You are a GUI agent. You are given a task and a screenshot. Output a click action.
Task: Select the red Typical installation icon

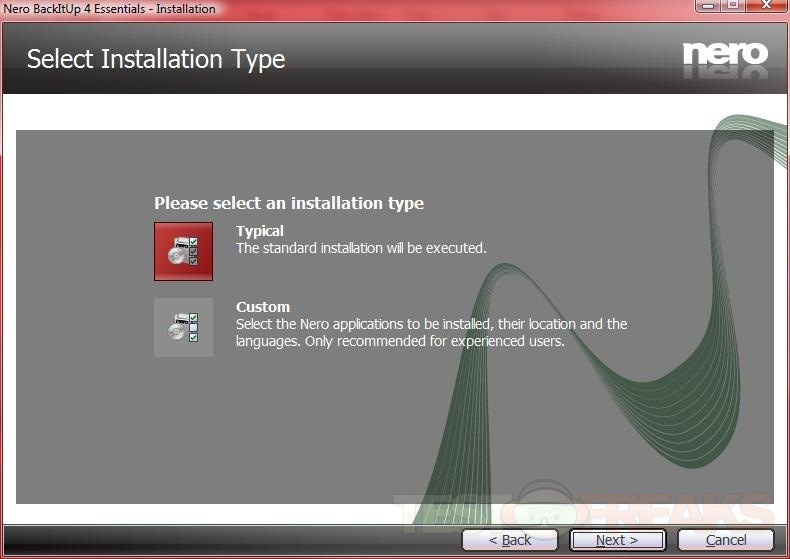(x=183, y=251)
